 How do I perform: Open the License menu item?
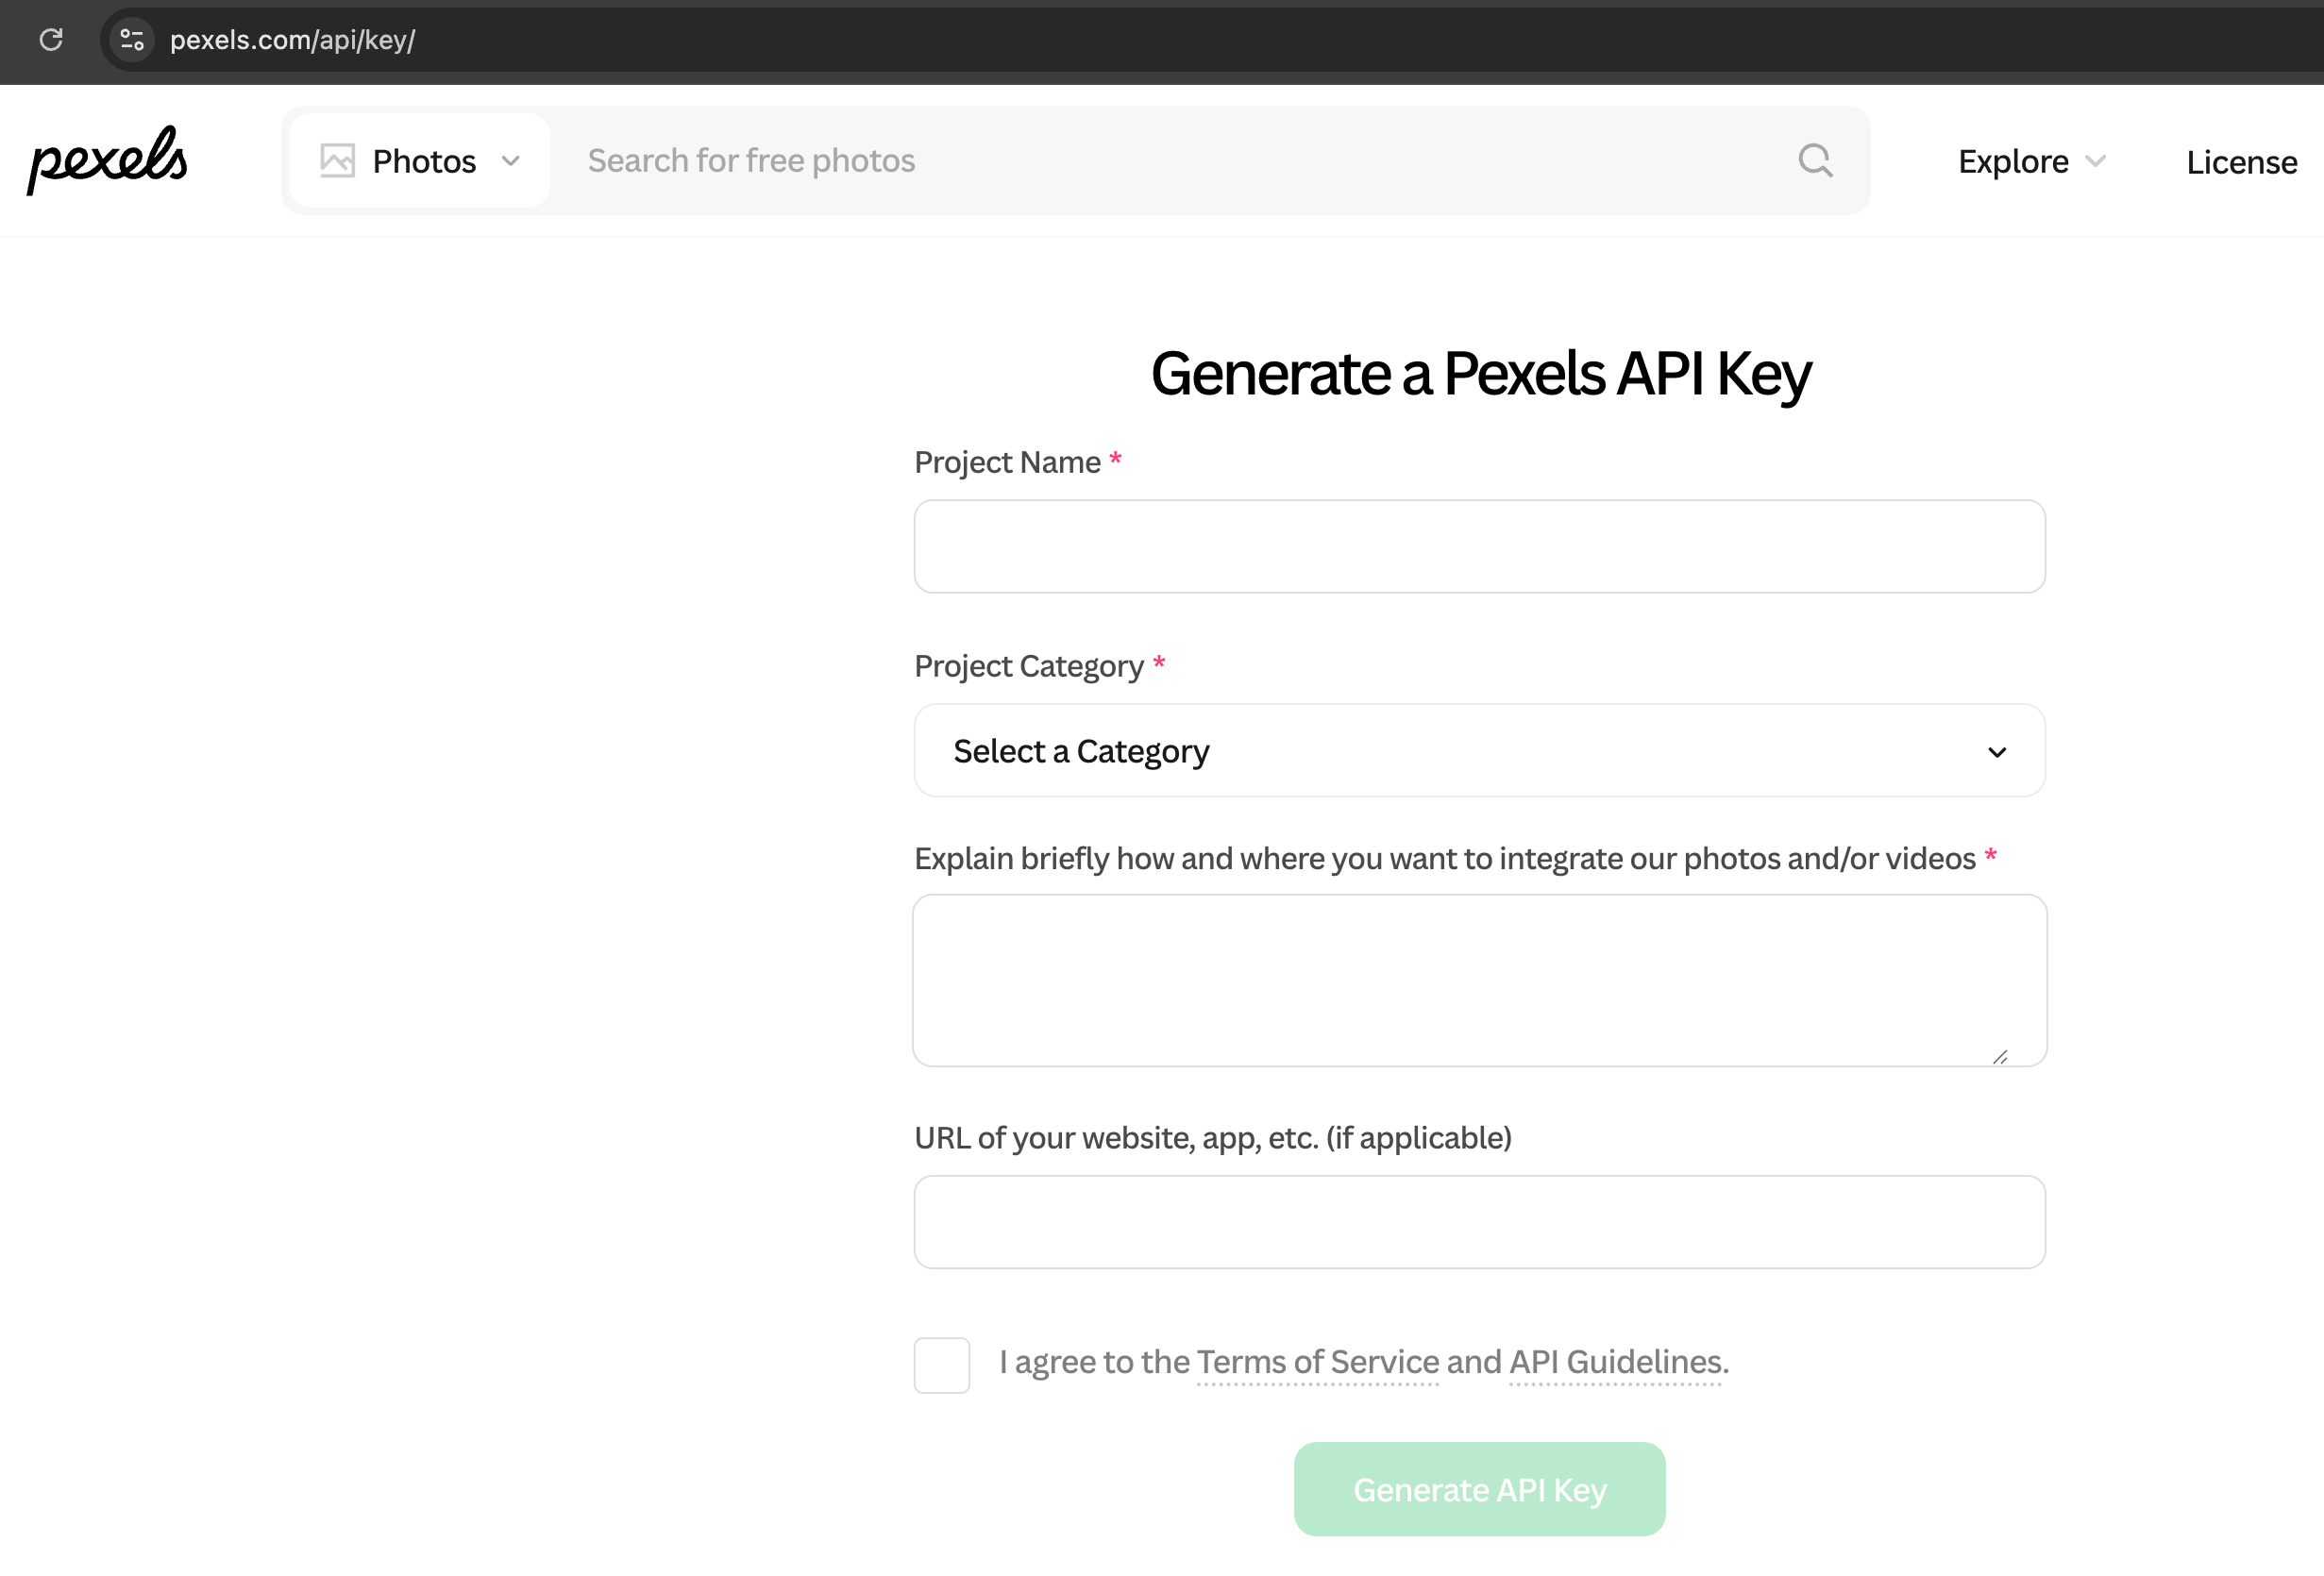[2241, 161]
